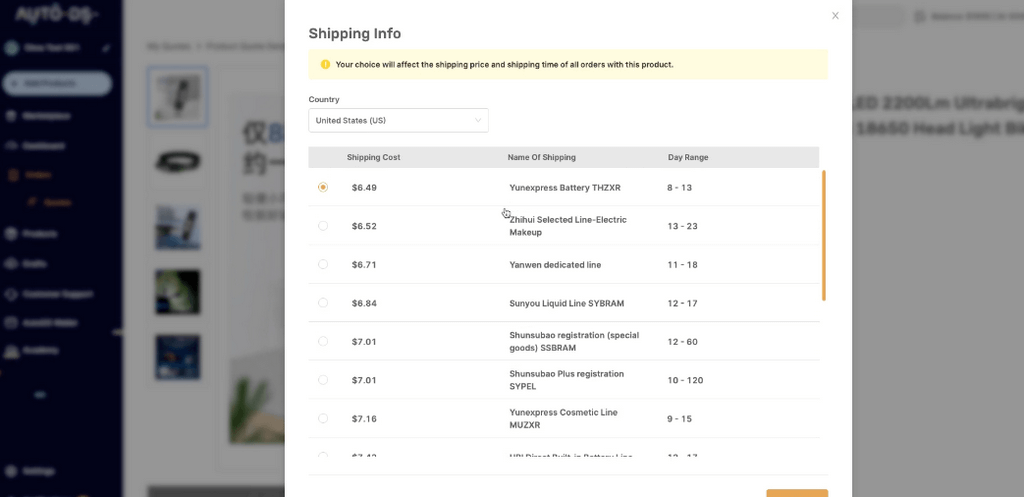Click the $6.84 shipping cost
This screenshot has height=497, width=1024.
point(364,303)
